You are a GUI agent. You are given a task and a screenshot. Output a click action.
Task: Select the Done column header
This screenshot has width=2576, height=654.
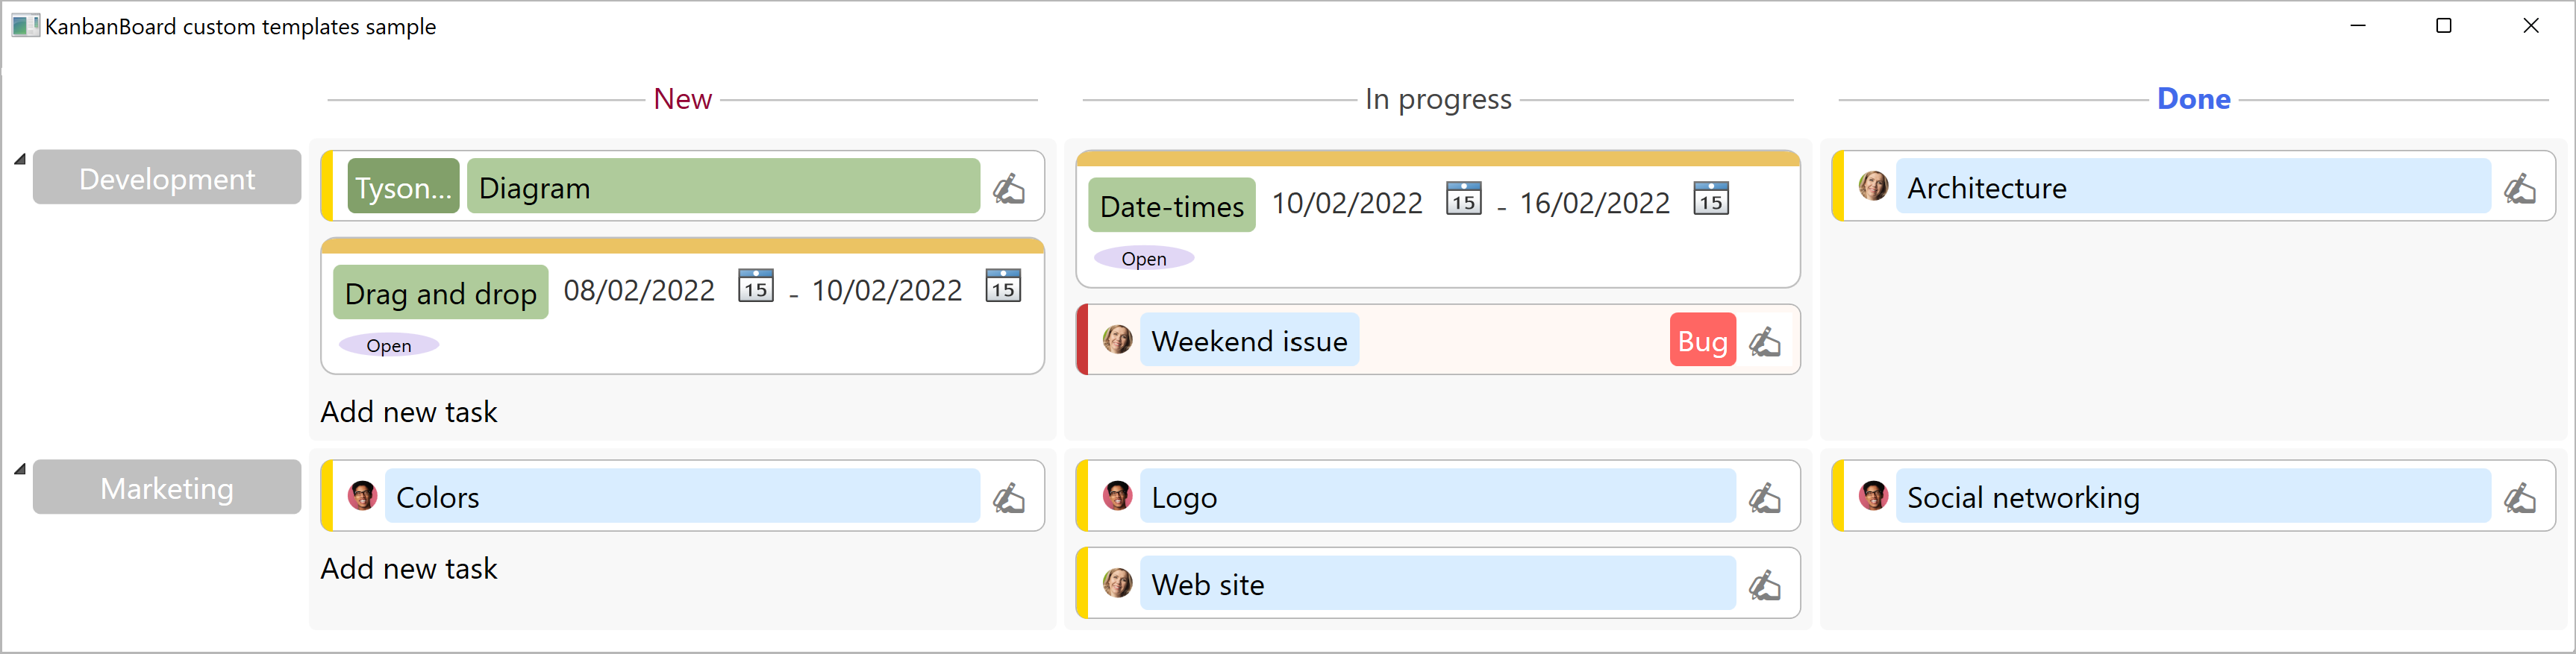pos(2194,98)
